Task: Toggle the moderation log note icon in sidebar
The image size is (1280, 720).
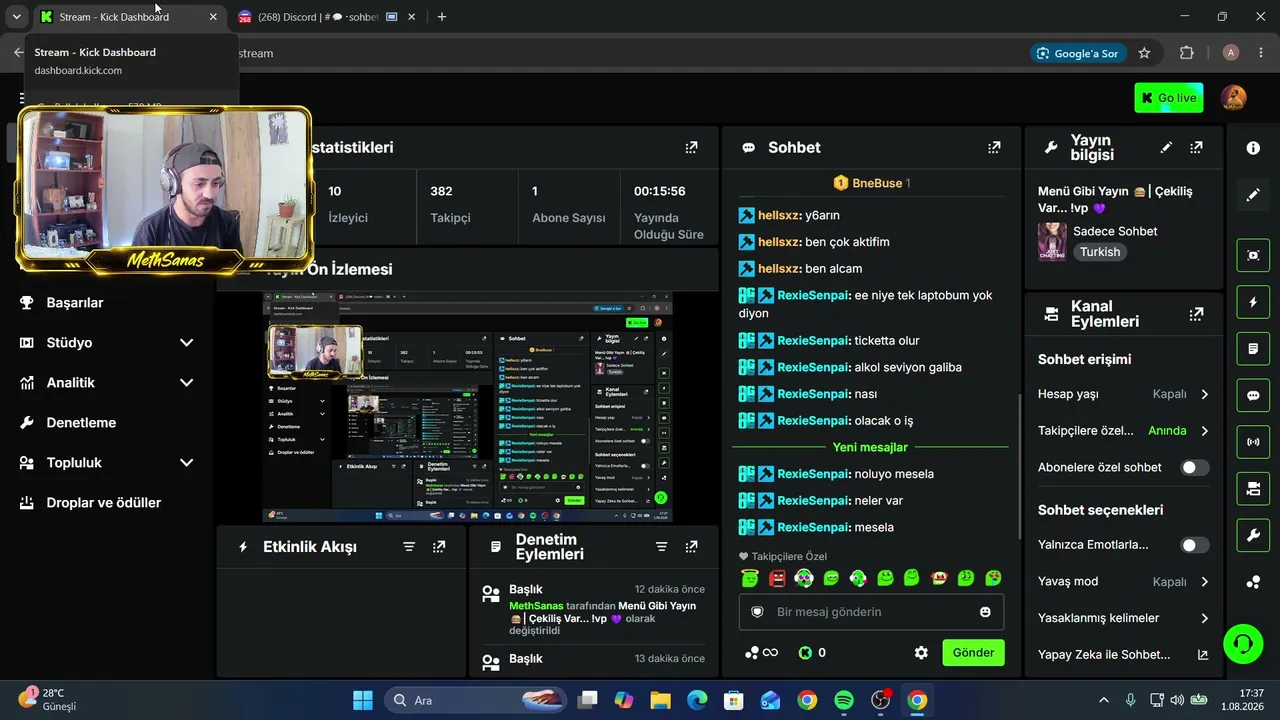Action: (x=1253, y=349)
